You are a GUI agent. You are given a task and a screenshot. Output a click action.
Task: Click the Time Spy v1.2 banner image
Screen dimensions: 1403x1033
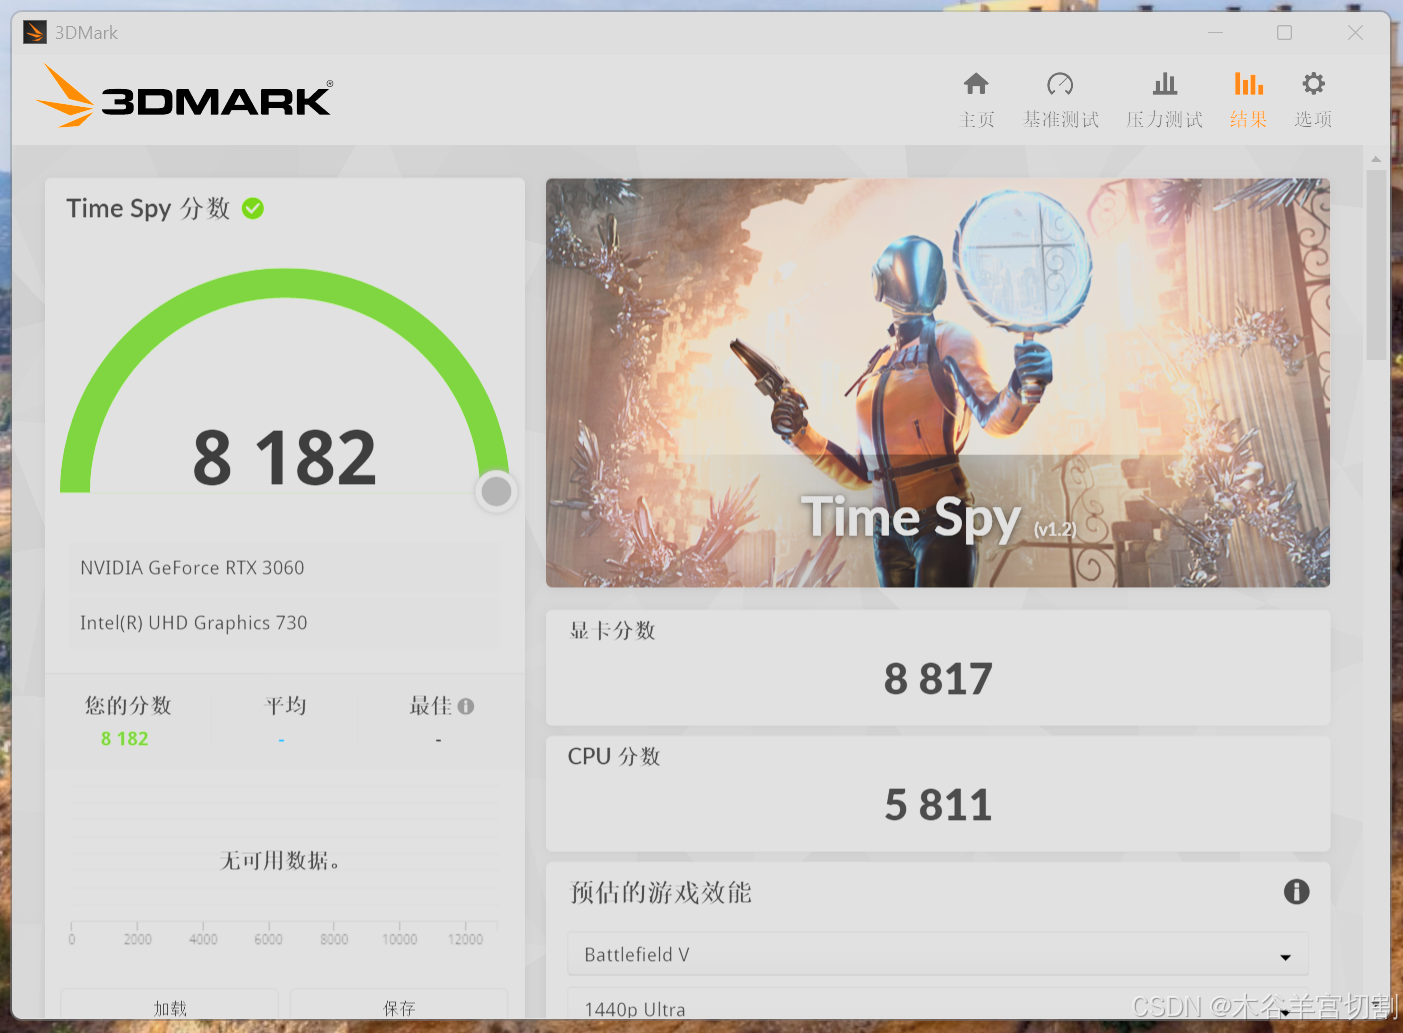(938, 382)
